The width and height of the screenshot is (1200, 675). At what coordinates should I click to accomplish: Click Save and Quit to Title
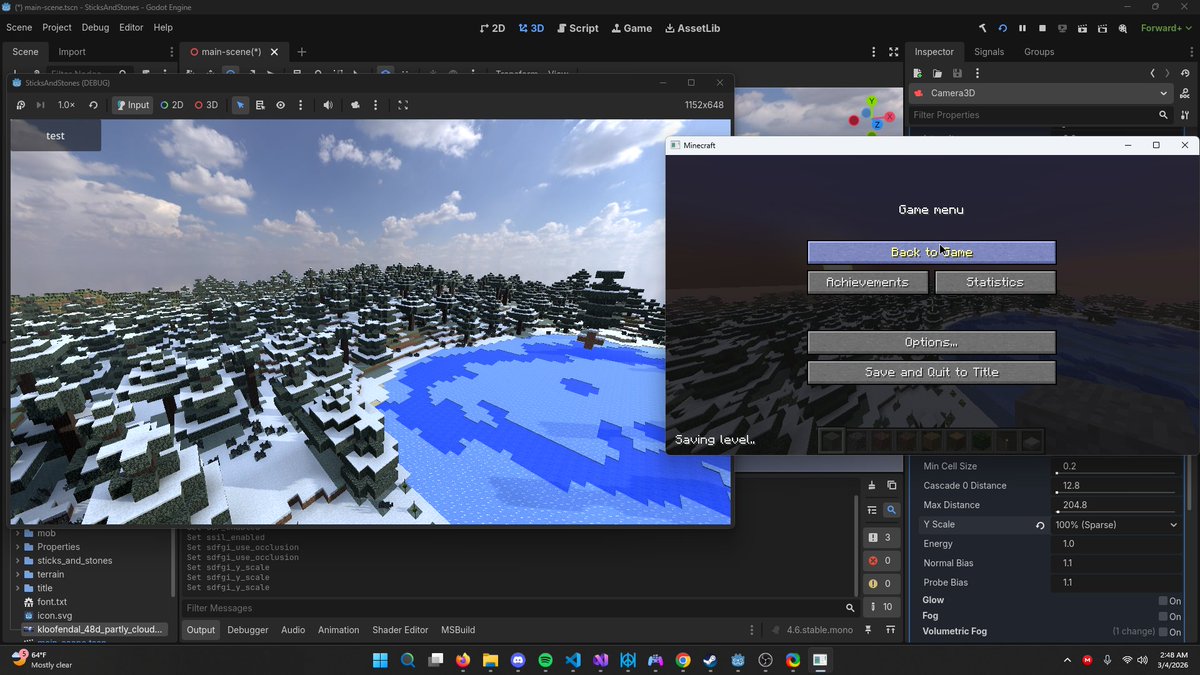point(931,372)
